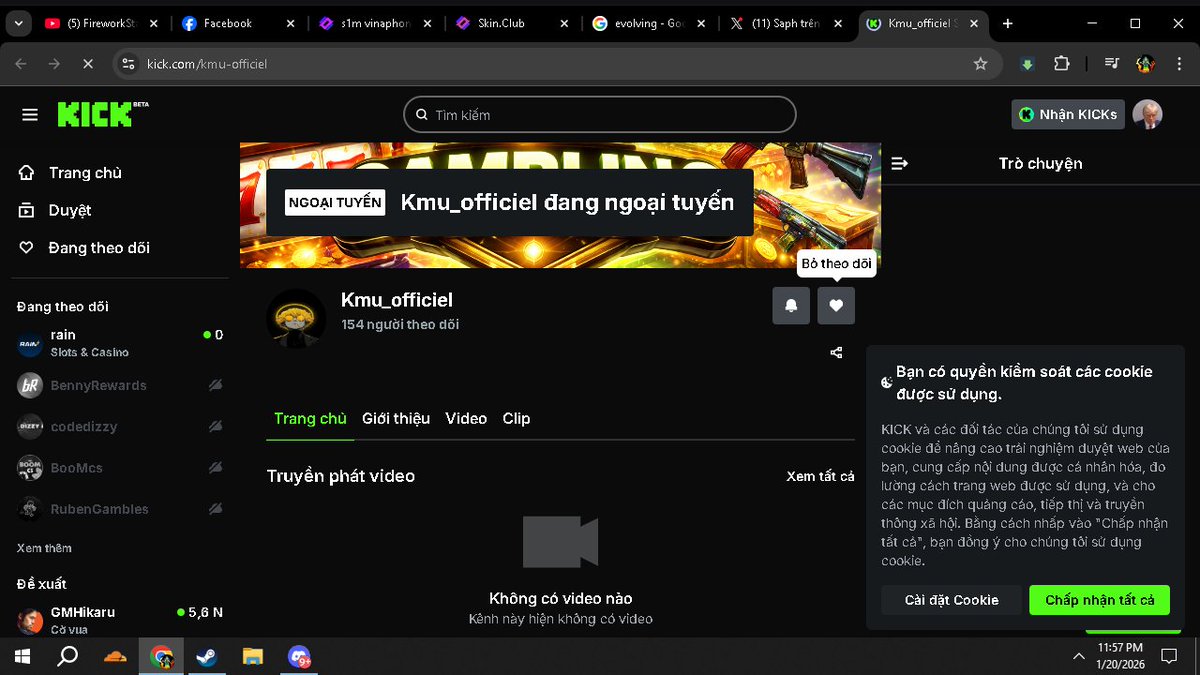Screen dimensions: 1200x675
Task: Open BennyRewards channel in sidebar
Action: pyautogui.click(x=120, y=385)
